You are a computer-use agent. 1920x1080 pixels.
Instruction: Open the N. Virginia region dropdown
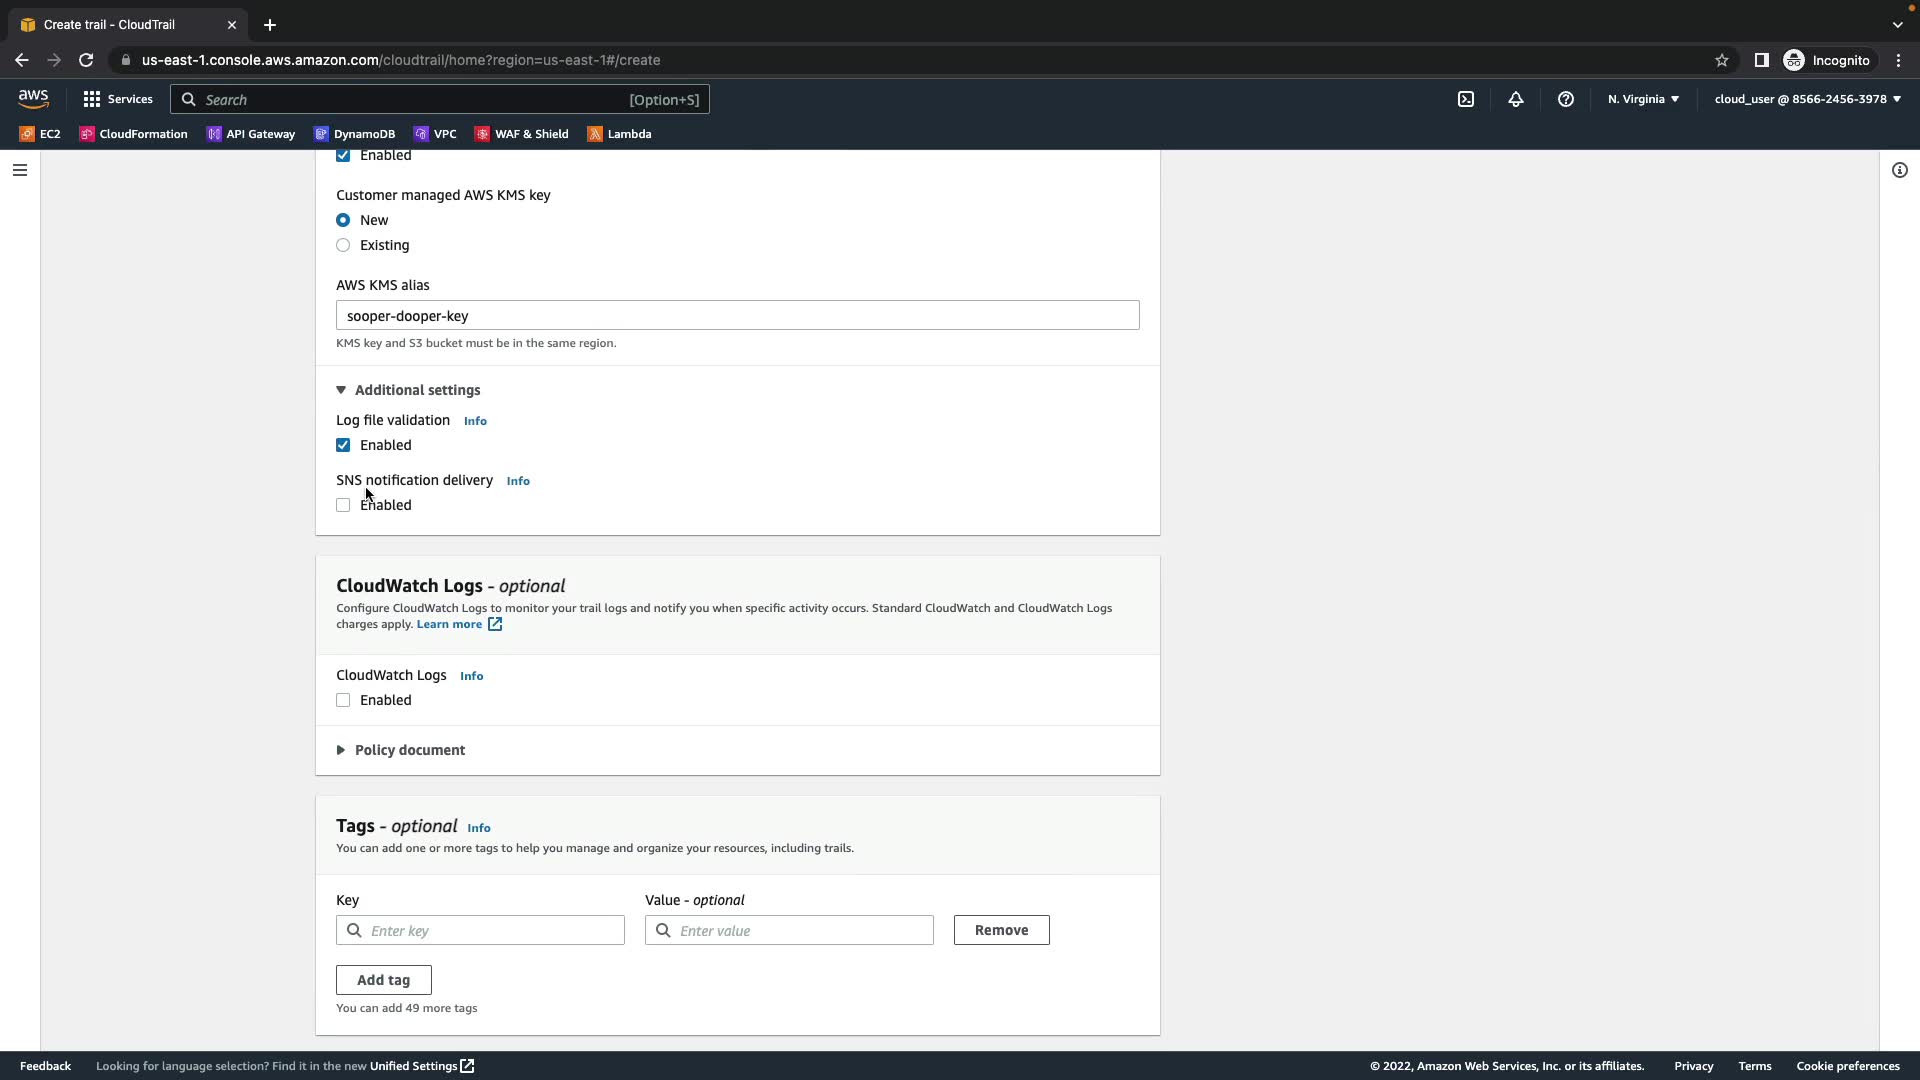pos(1643,99)
